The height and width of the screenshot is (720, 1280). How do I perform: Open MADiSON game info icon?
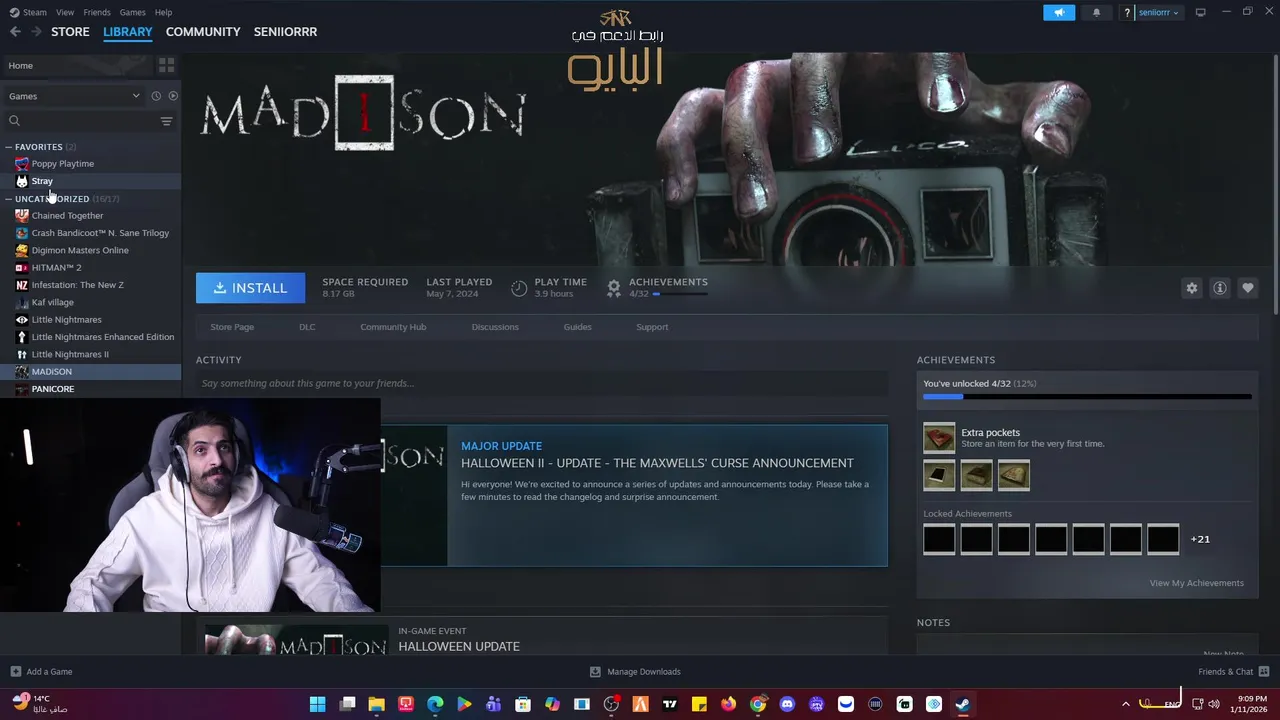[x=1219, y=288]
